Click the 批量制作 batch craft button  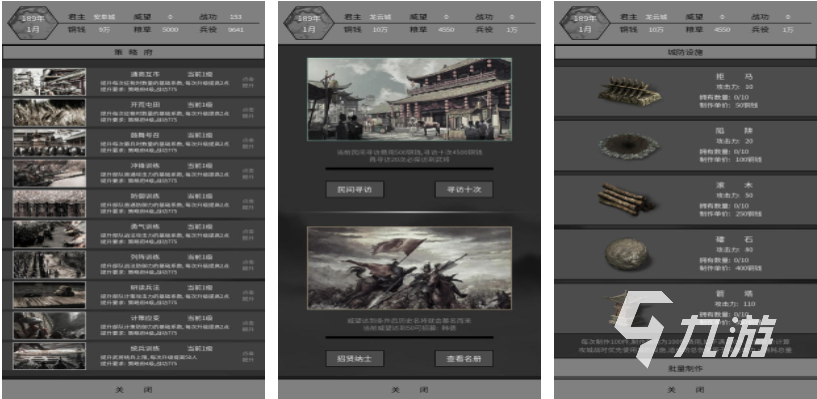686,368
